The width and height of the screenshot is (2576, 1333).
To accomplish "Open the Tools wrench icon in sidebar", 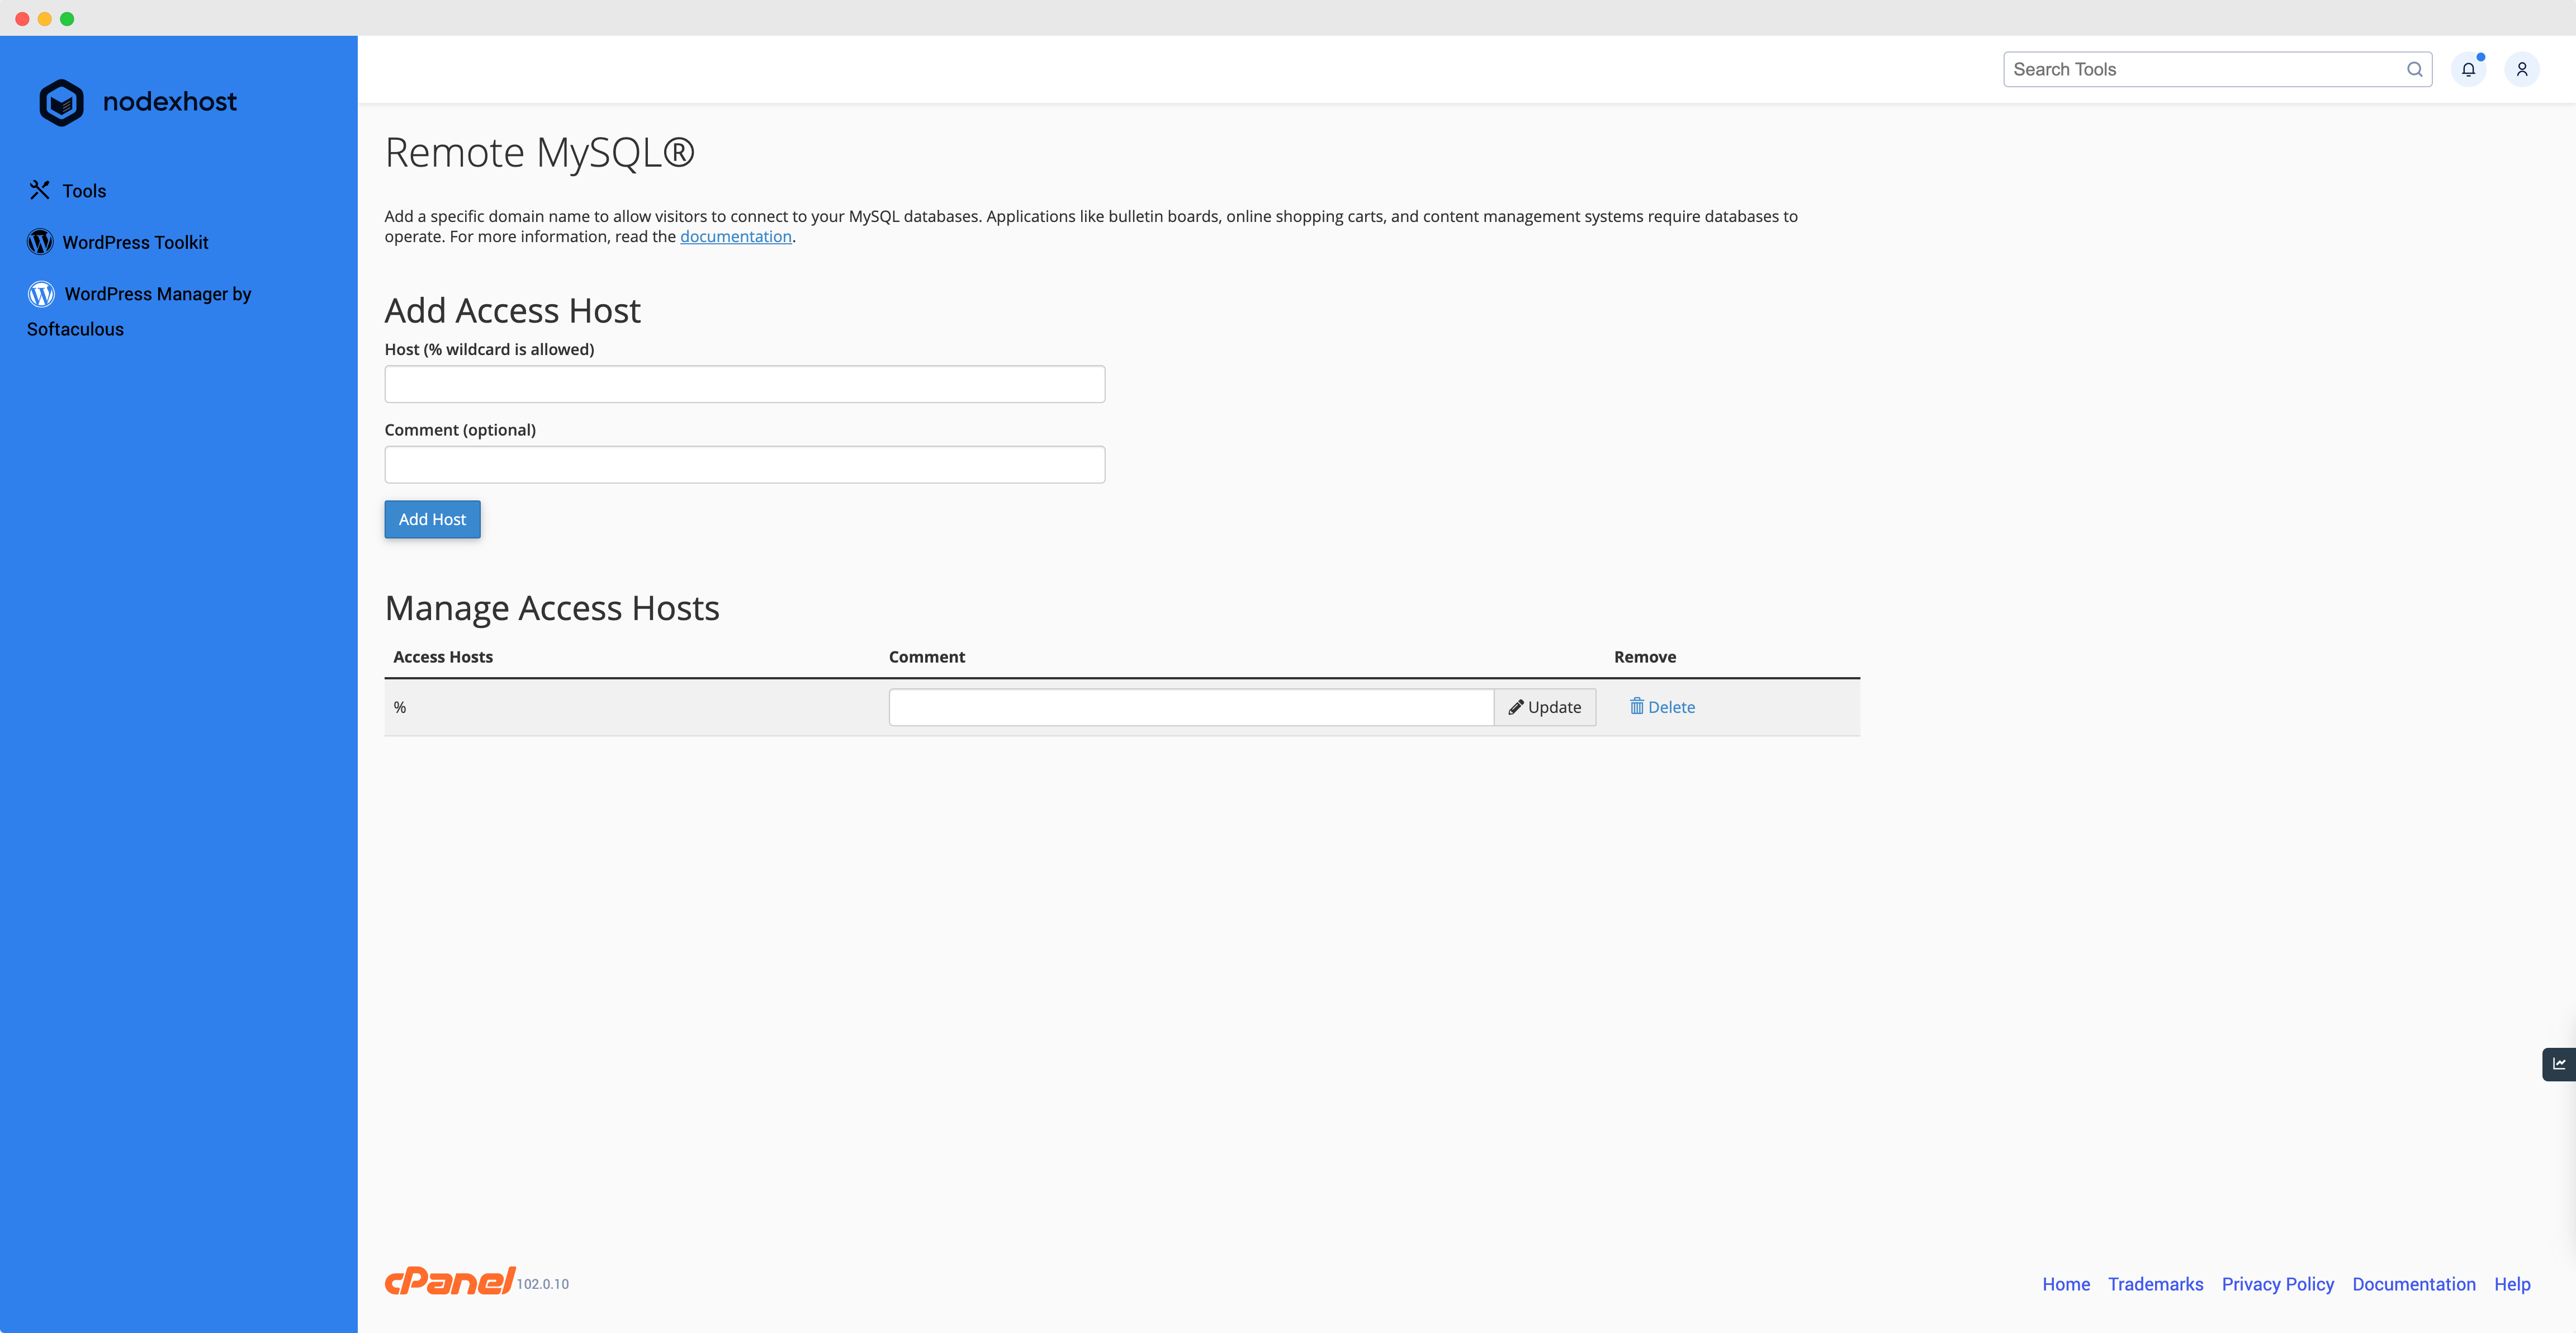I will (x=40, y=190).
